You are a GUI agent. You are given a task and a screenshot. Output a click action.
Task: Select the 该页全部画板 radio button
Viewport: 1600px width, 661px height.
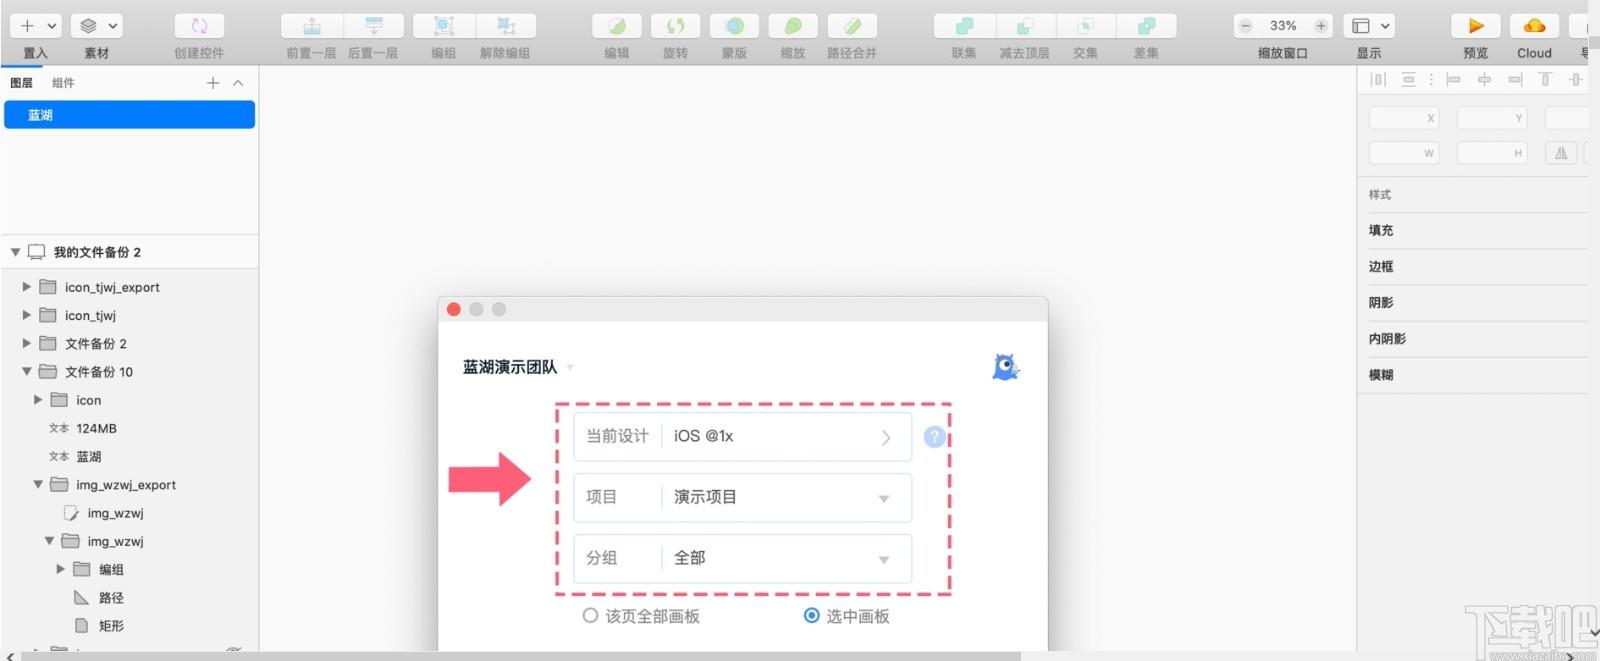pyautogui.click(x=591, y=616)
